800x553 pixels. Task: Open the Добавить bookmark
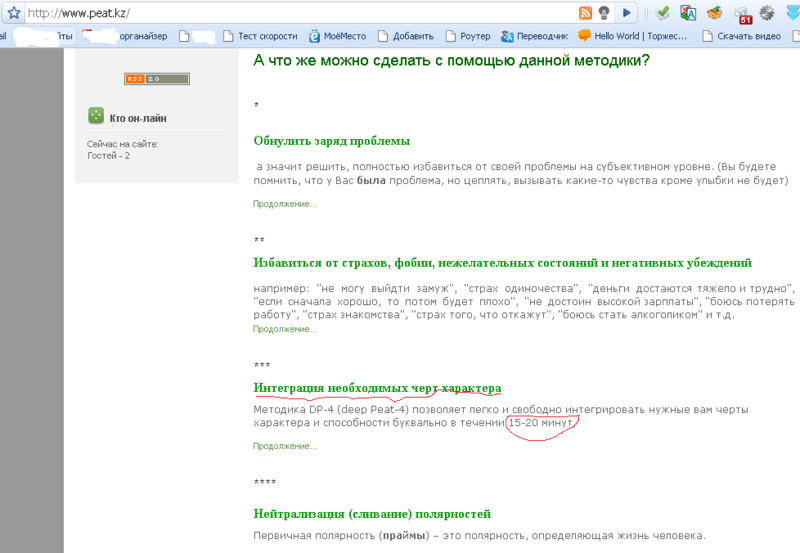click(406, 36)
